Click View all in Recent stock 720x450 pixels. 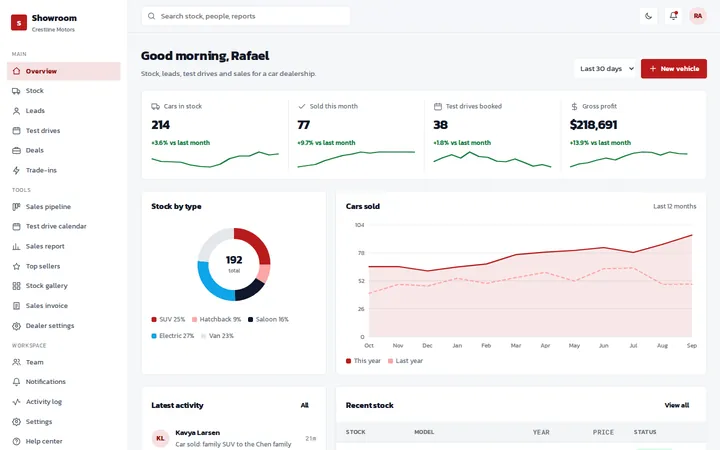677,405
